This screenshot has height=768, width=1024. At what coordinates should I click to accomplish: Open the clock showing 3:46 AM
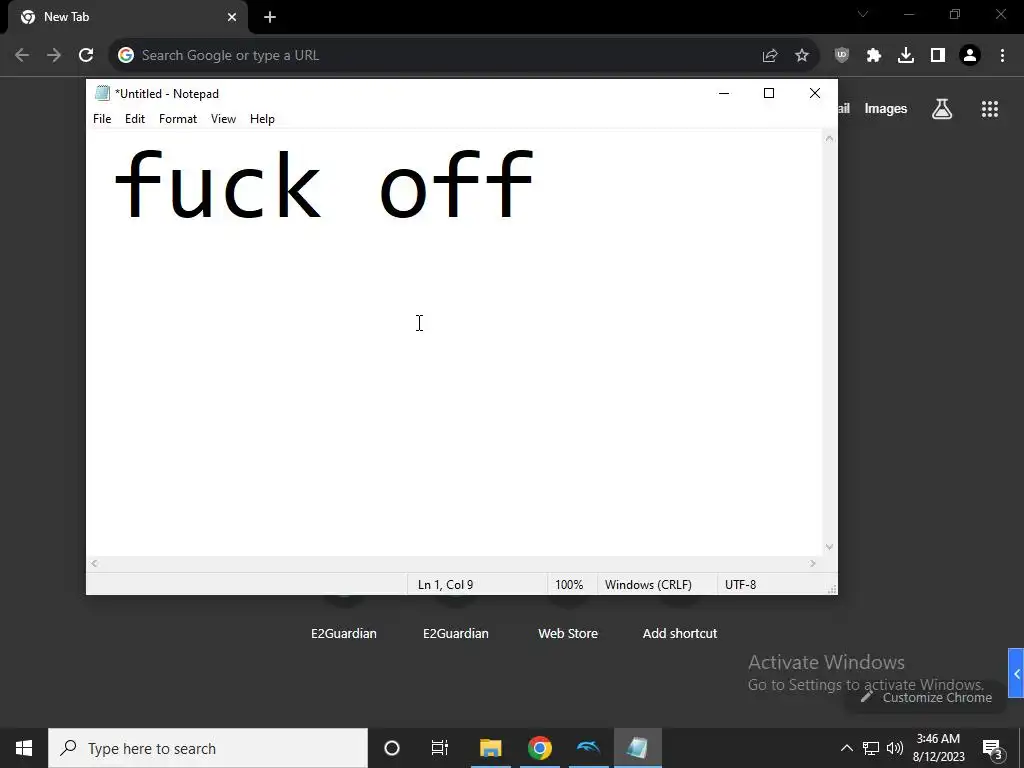pos(938,748)
